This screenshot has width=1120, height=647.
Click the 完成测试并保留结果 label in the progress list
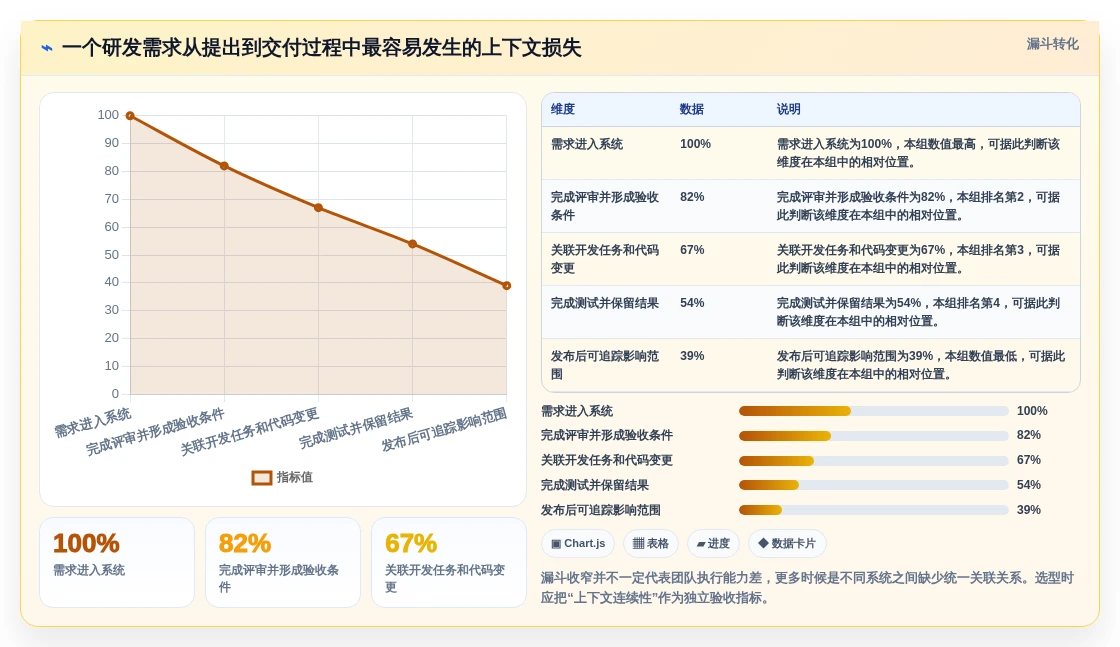(x=595, y=486)
